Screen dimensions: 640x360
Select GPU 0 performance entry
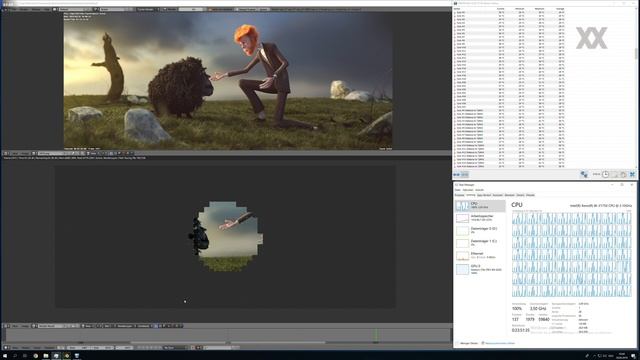(x=480, y=269)
